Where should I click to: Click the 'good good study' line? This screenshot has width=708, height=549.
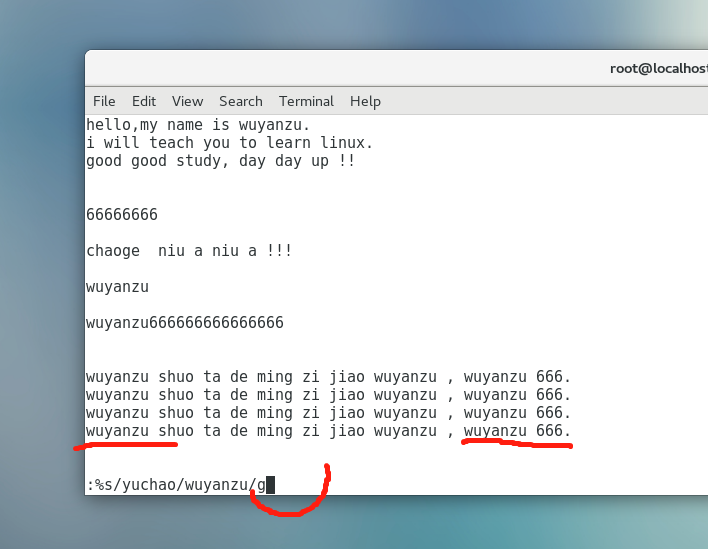(x=220, y=161)
